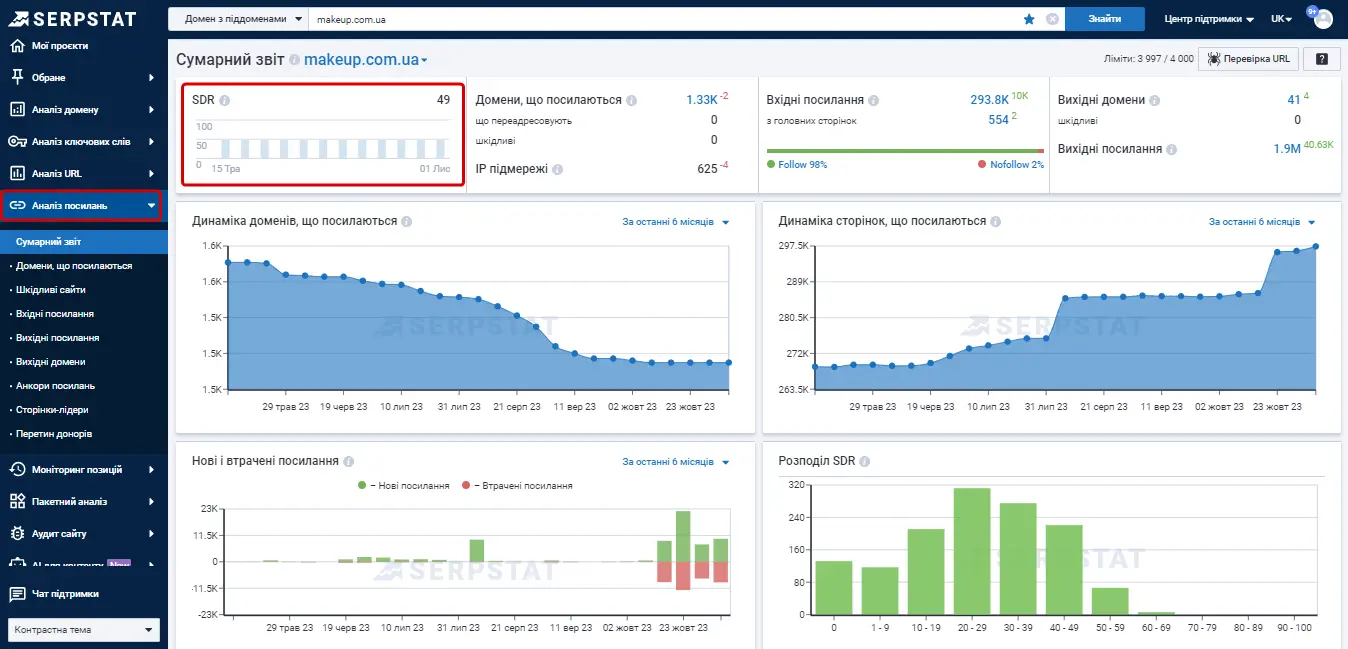Clear the search field with the X icon
Image resolution: width=1348 pixels, height=649 pixels.
coord(1052,19)
